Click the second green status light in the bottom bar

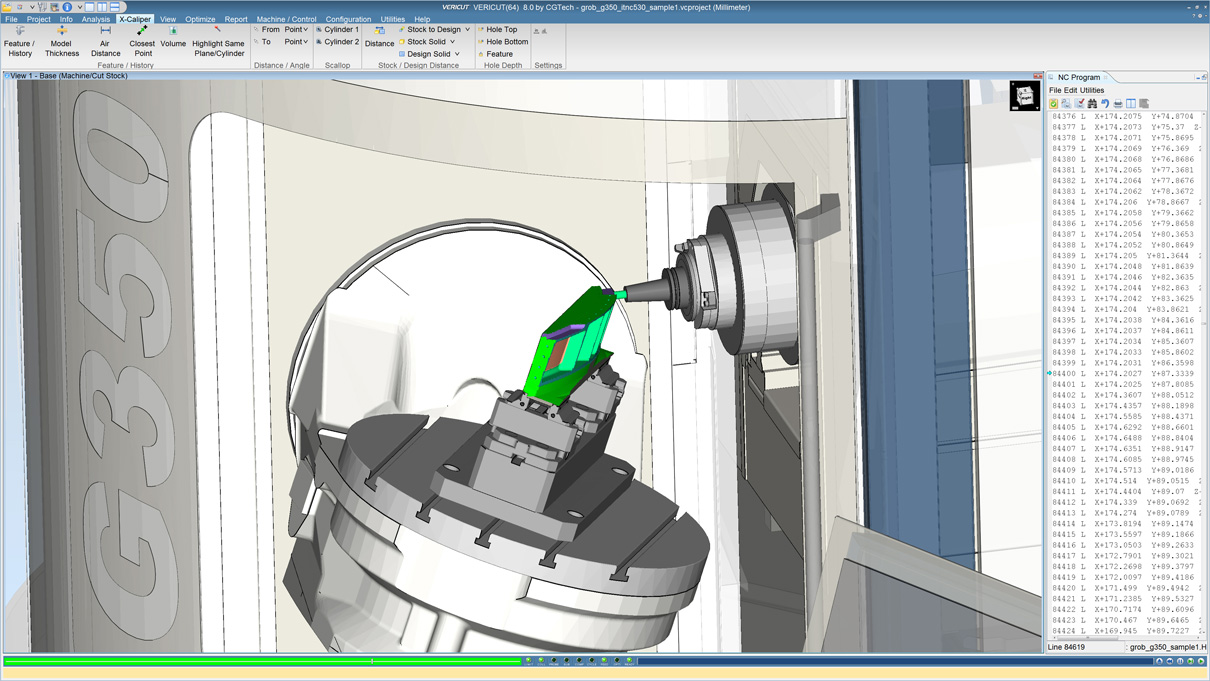coord(541,660)
